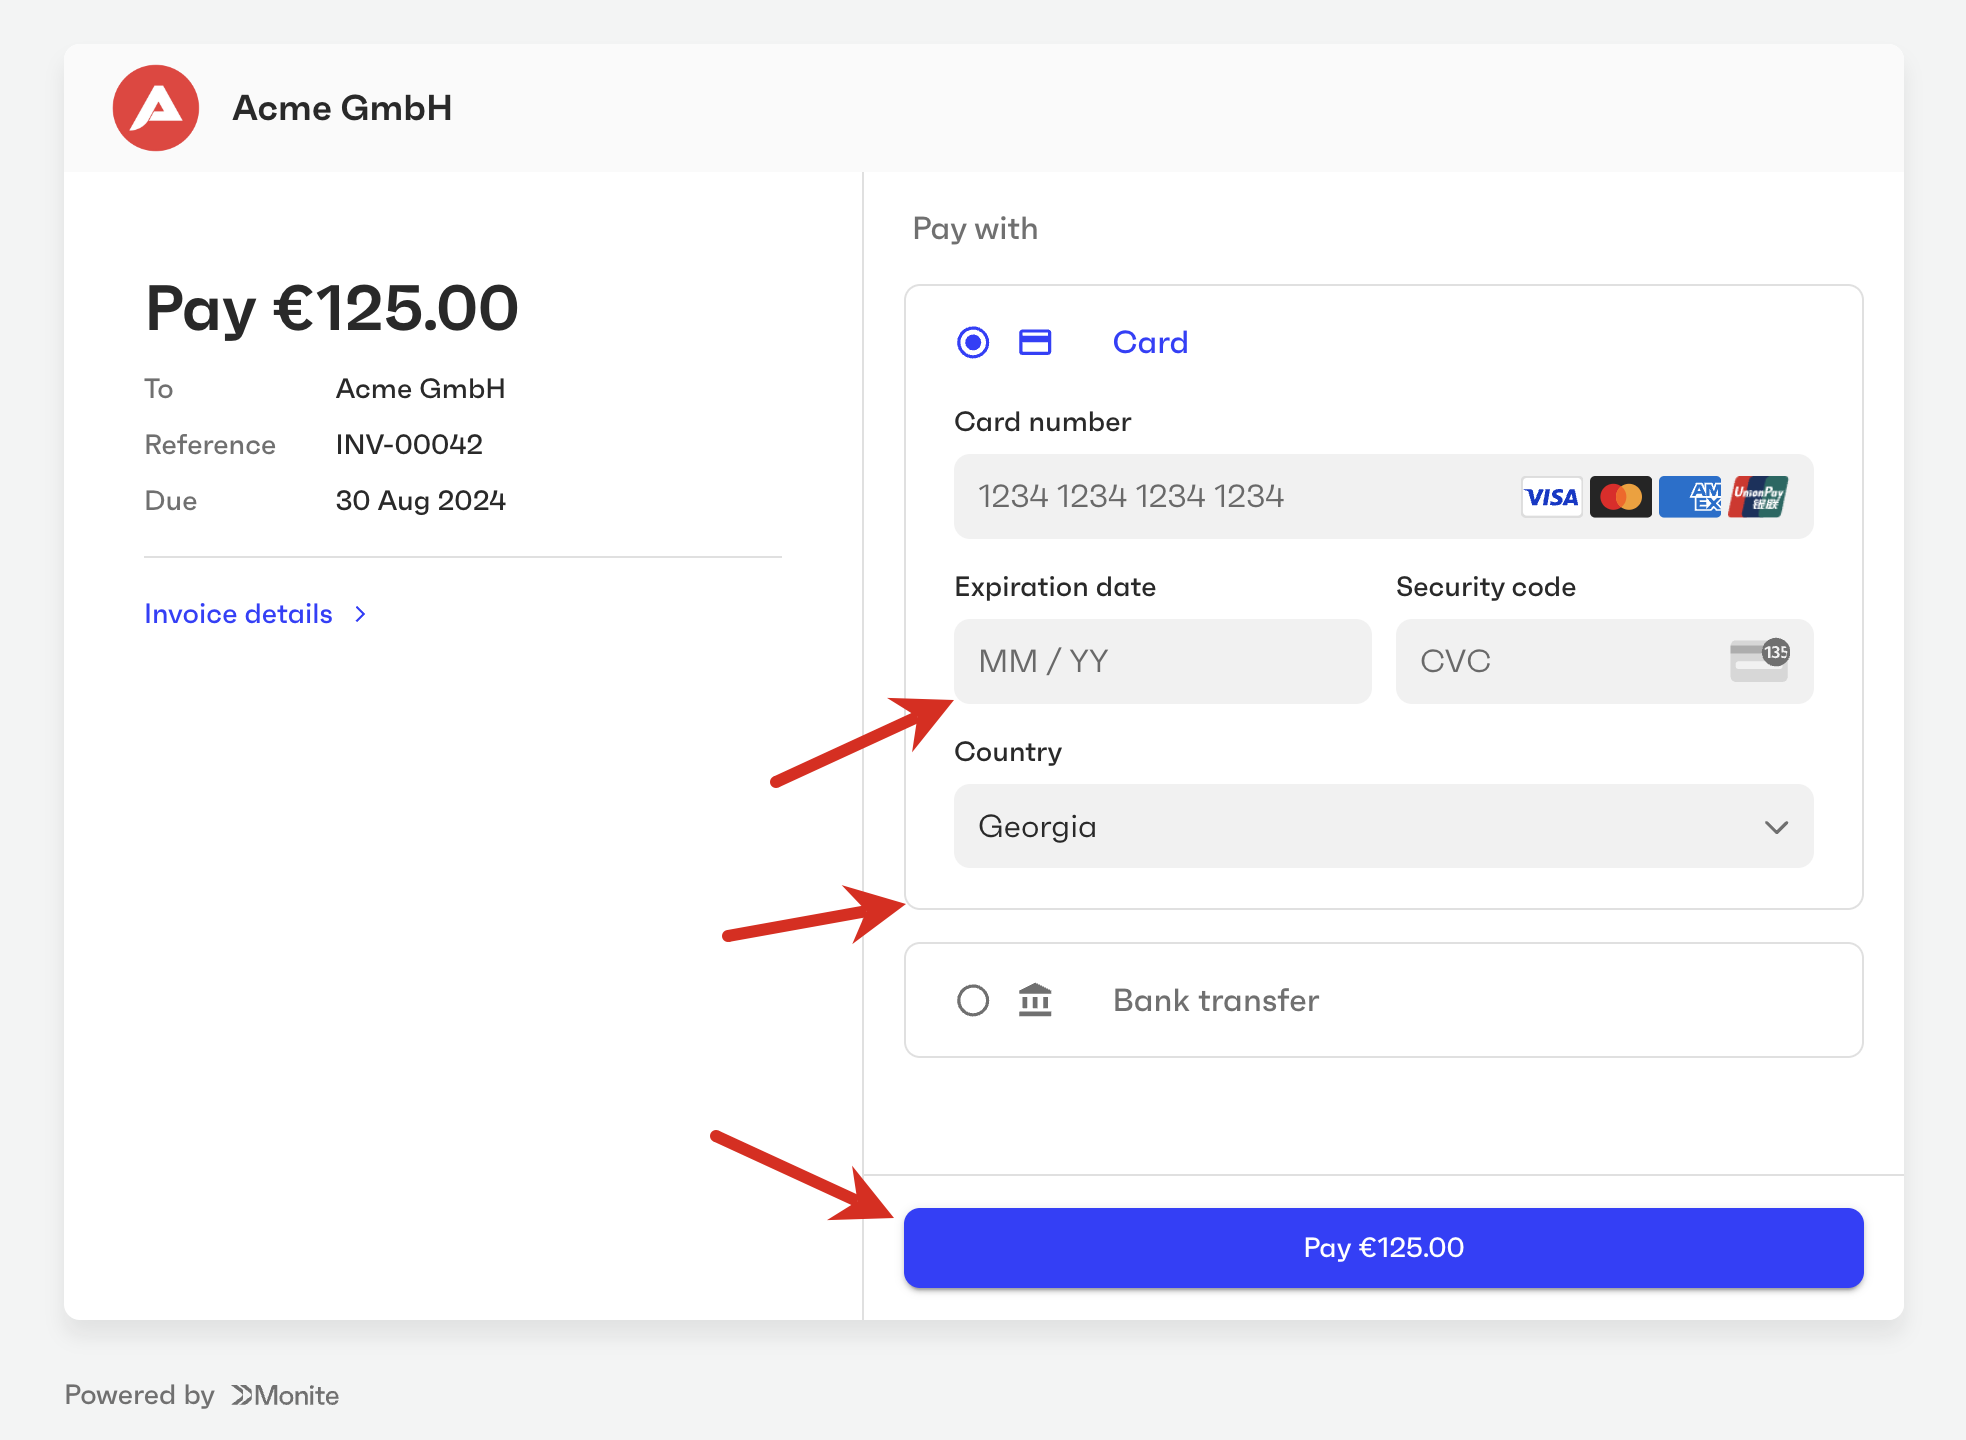Screen dimensions: 1966x1440
Task: Click the CVC hint card icon
Action: 1759,661
